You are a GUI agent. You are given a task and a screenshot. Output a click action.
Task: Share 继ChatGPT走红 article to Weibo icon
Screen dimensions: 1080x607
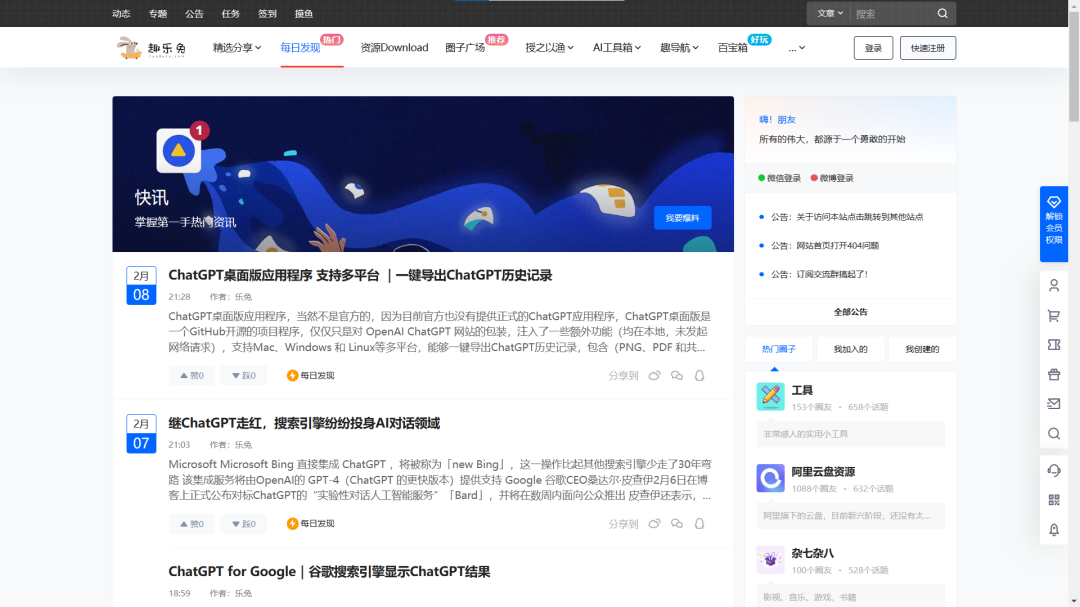click(x=654, y=524)
